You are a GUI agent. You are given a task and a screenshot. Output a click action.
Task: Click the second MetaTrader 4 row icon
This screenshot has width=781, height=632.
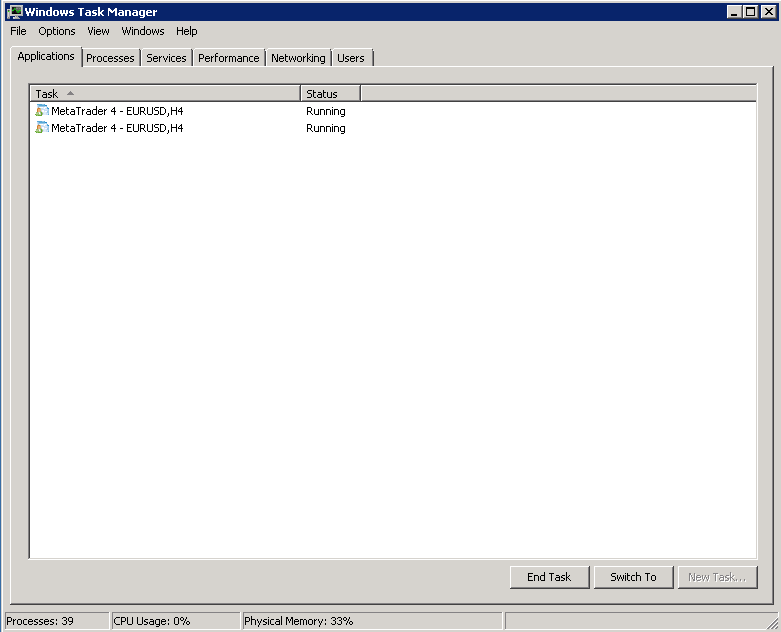[x=42, y=128]
